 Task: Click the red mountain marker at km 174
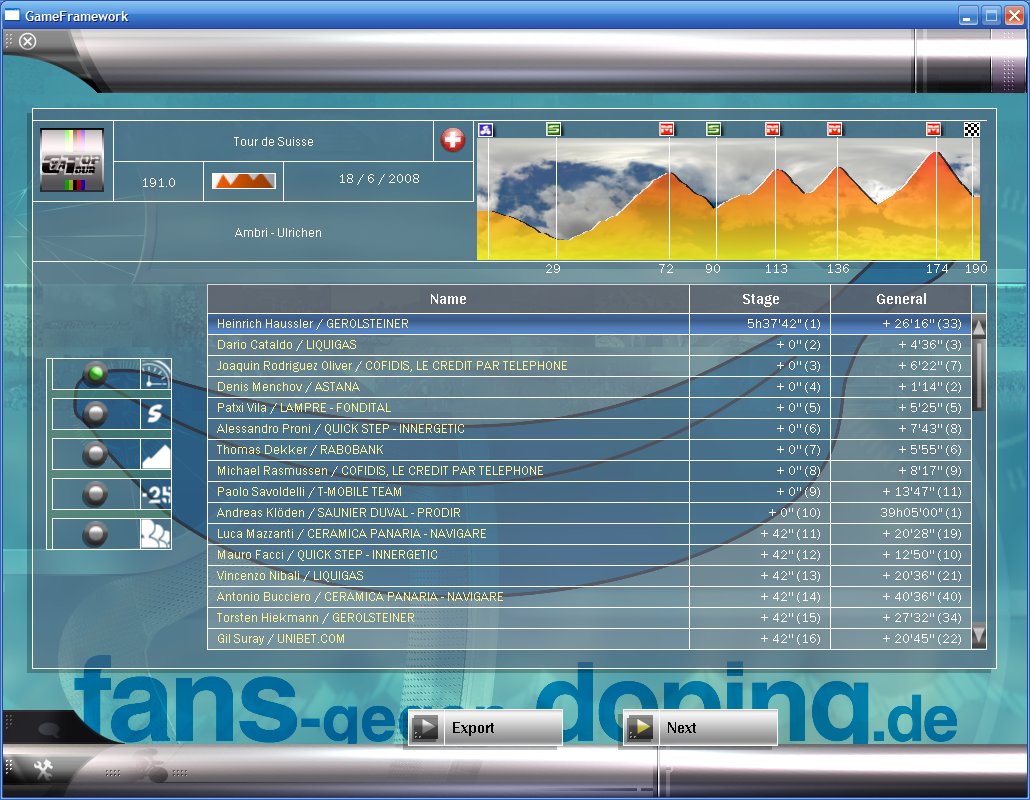pos(933,129)
